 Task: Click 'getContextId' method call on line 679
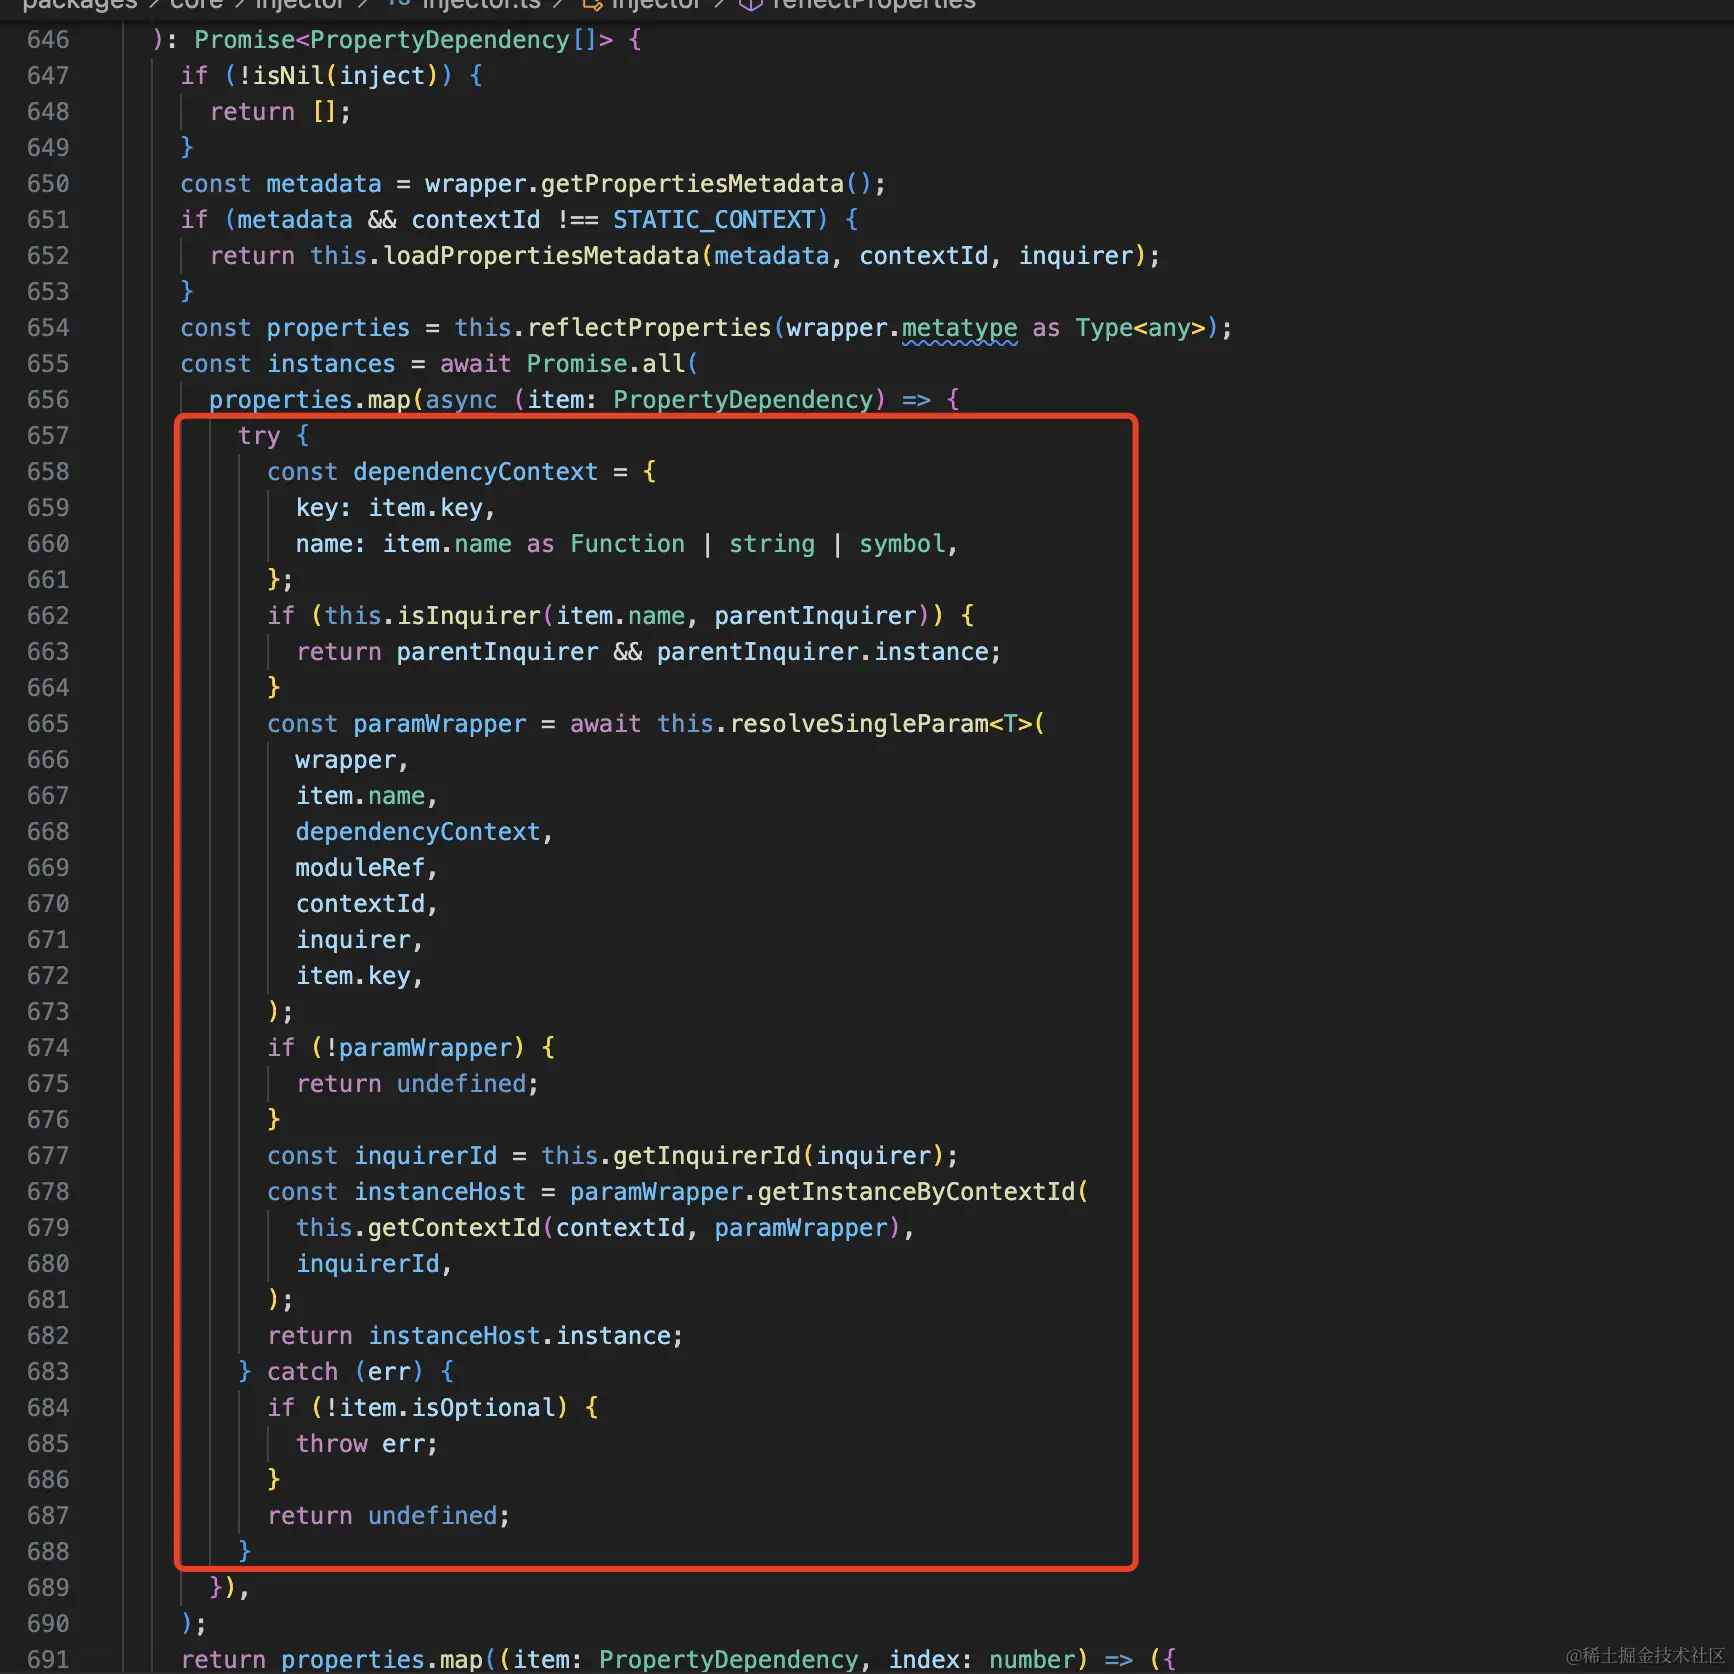tap(454, 1228)
